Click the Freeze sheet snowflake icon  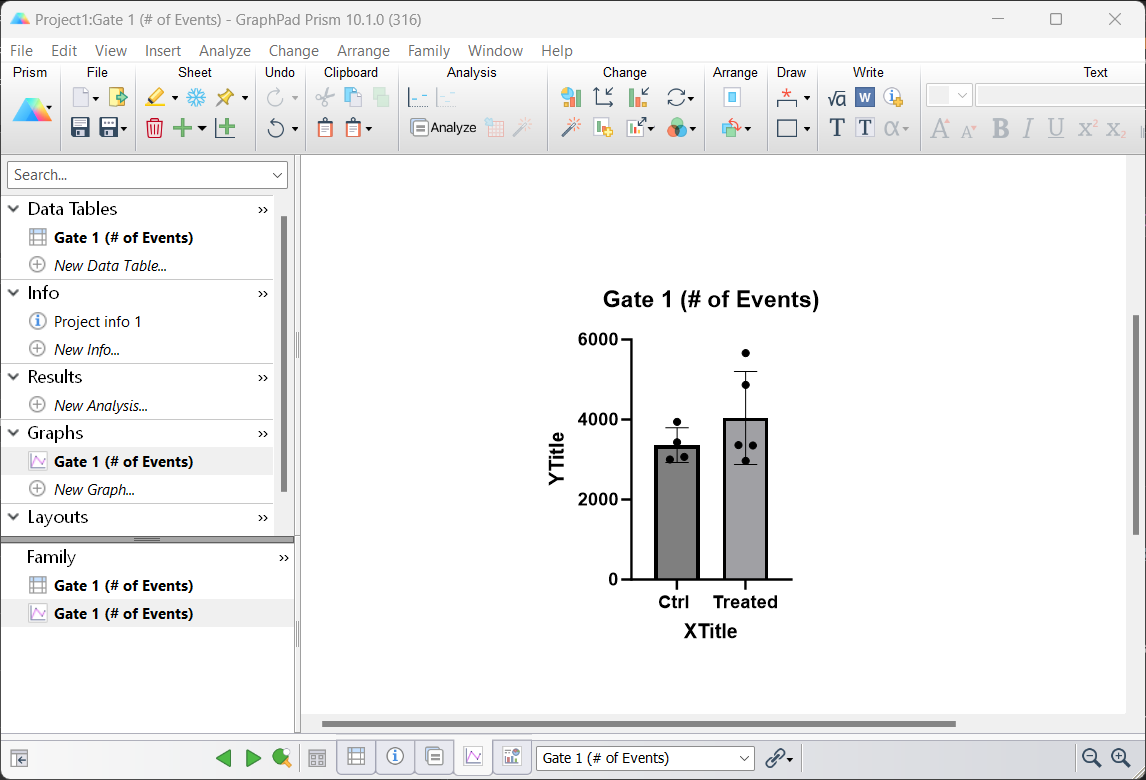[196, 97]
